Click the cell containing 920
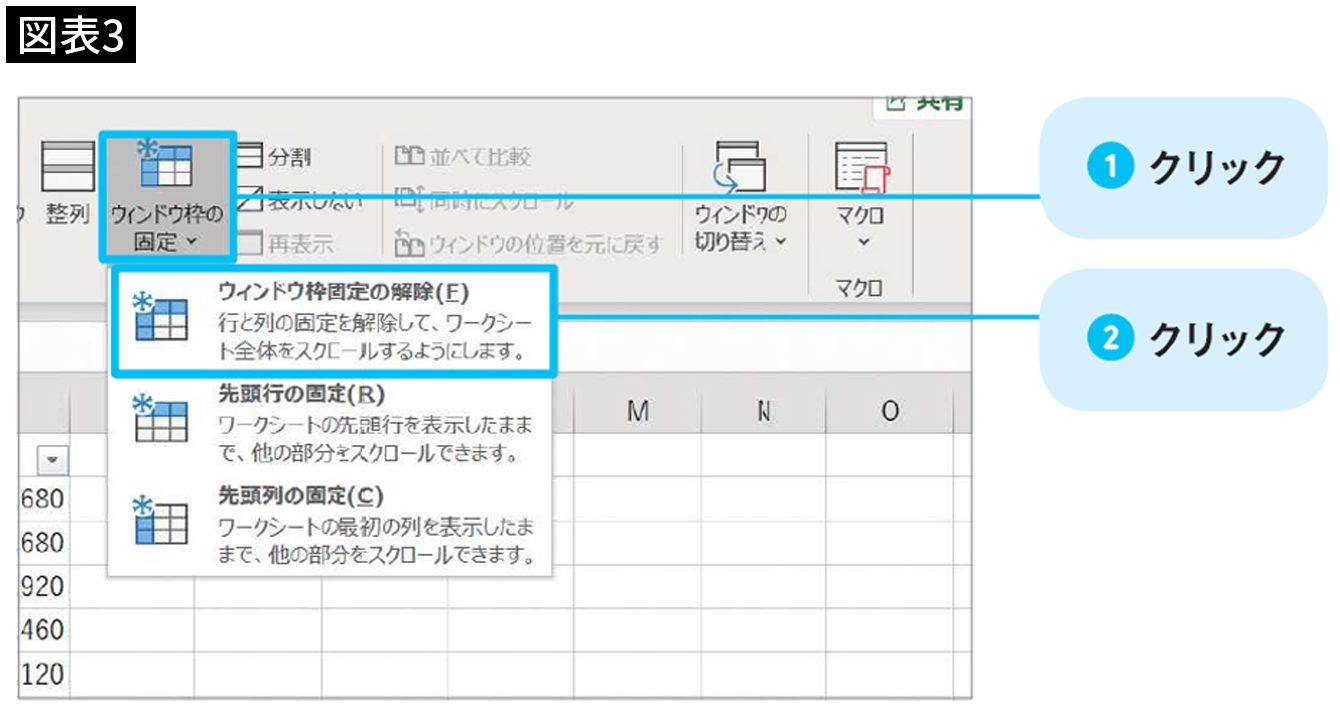 click(x=43, y=586)
